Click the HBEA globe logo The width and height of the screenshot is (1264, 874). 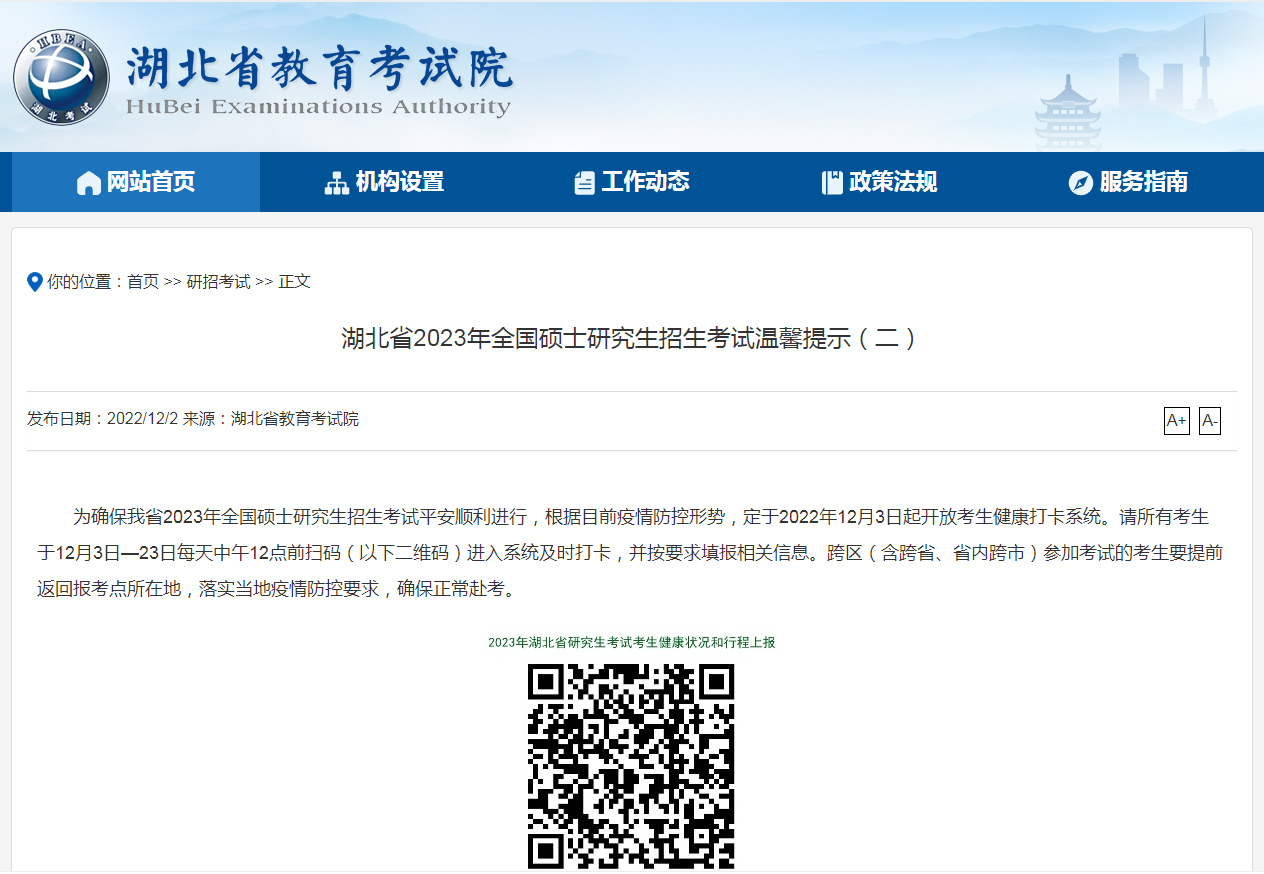(x=61, y=78)
